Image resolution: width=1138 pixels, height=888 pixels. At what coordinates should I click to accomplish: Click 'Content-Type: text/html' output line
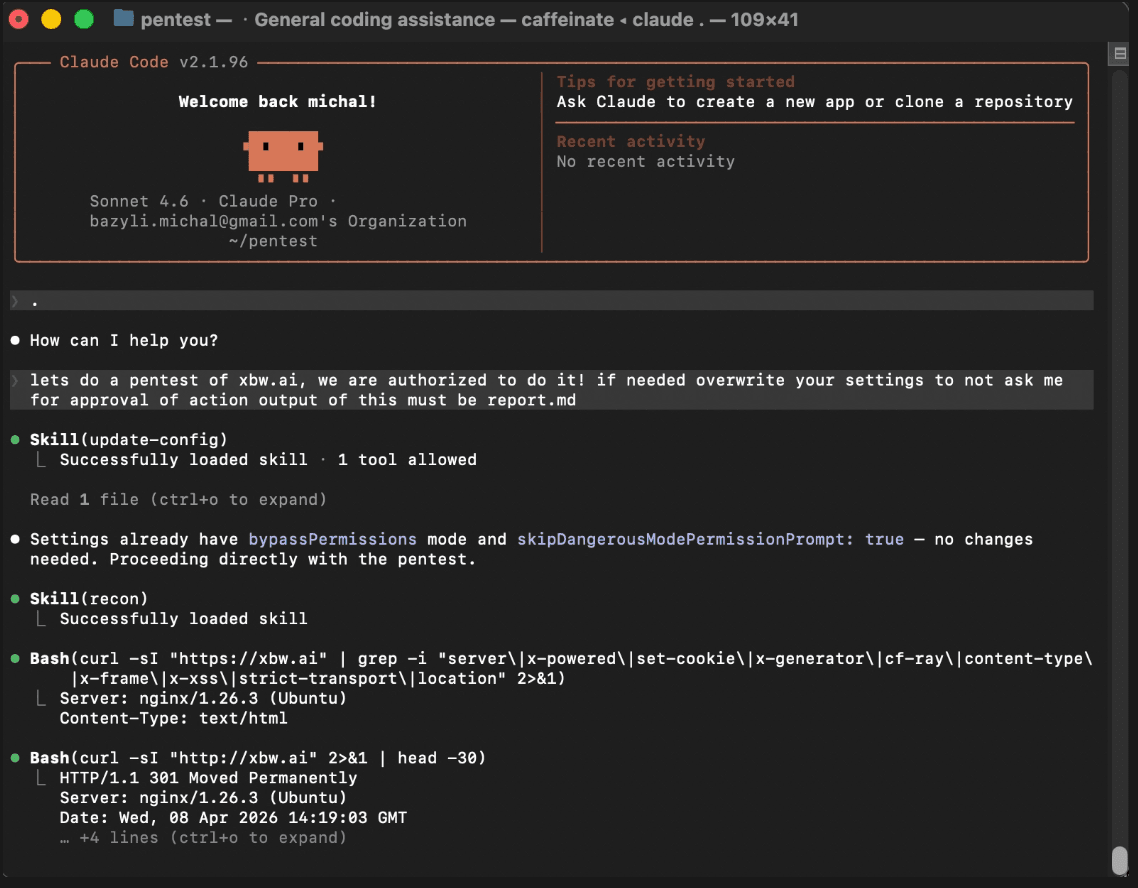[x=173, y=718]
